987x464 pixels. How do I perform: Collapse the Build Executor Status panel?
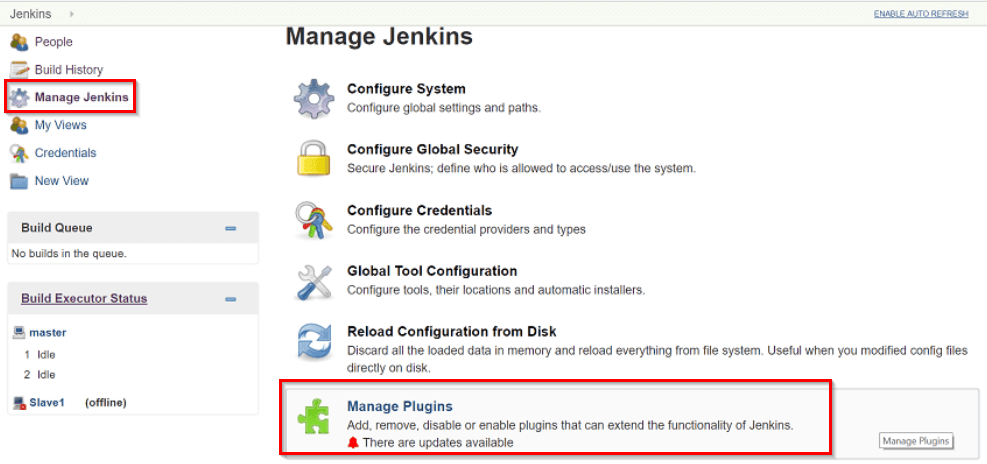click(x=230, y=299)
